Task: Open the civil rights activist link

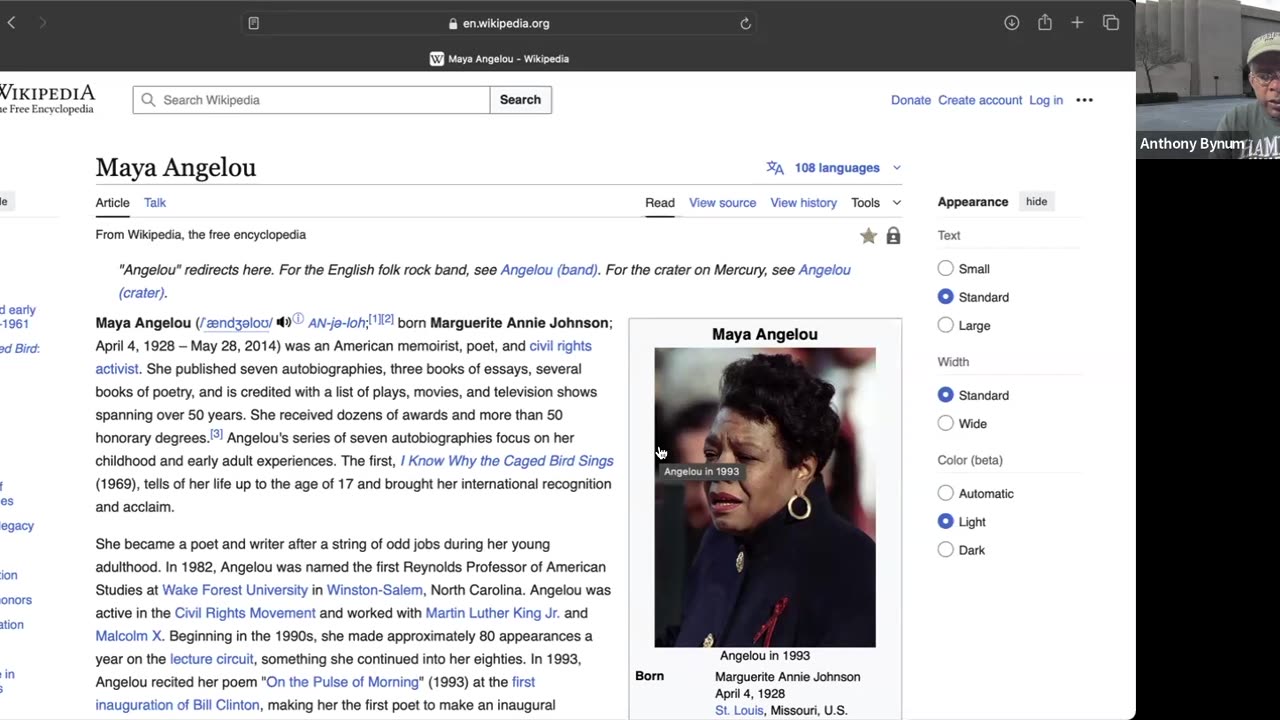Action: tap(560, 346)
